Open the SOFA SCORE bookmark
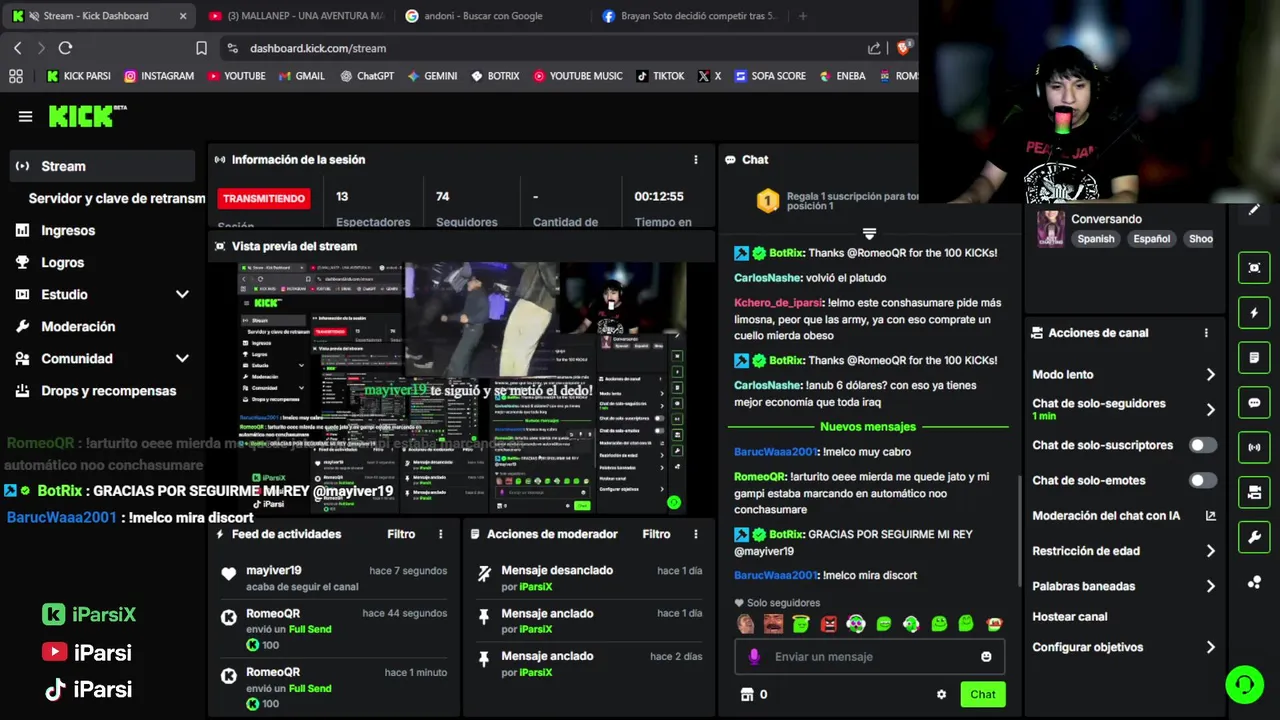The width and height of the screenshot is (1280, 720). [769, 76]
